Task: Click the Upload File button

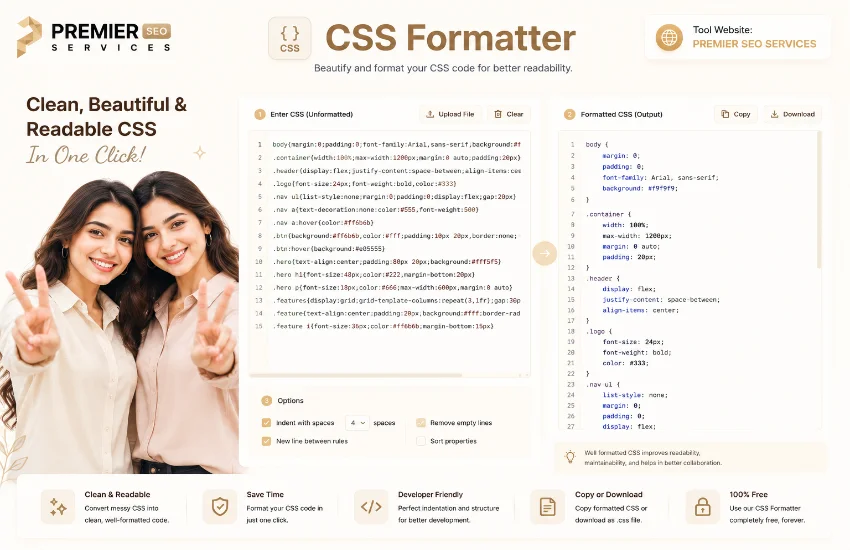Action: pyautogui.click(x=450, y=114)
